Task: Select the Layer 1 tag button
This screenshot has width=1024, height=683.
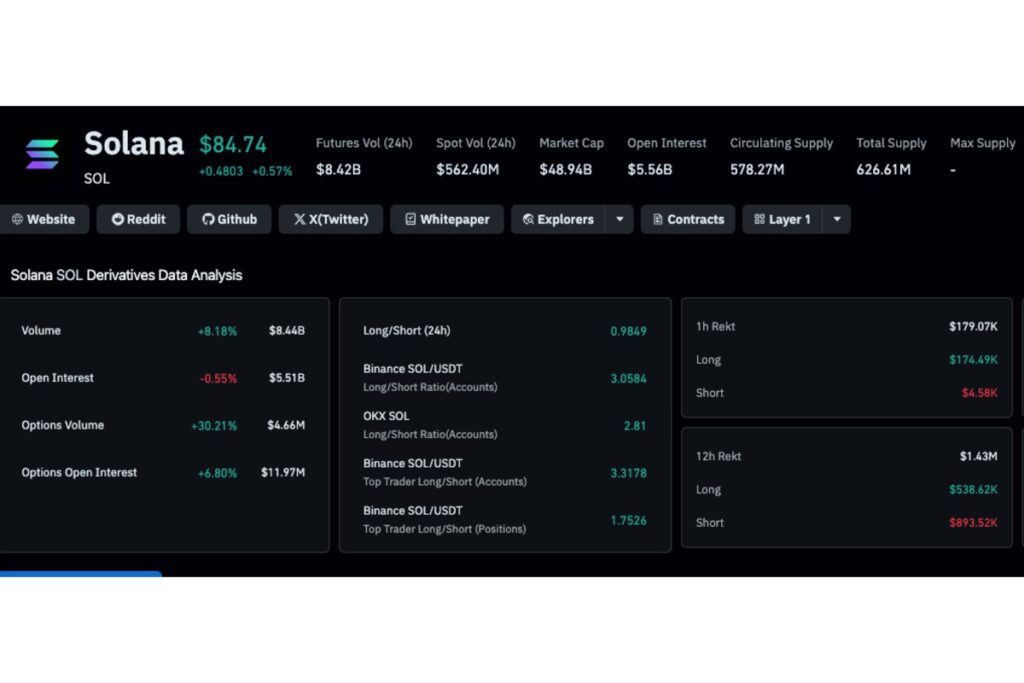Action: [782, 219]
